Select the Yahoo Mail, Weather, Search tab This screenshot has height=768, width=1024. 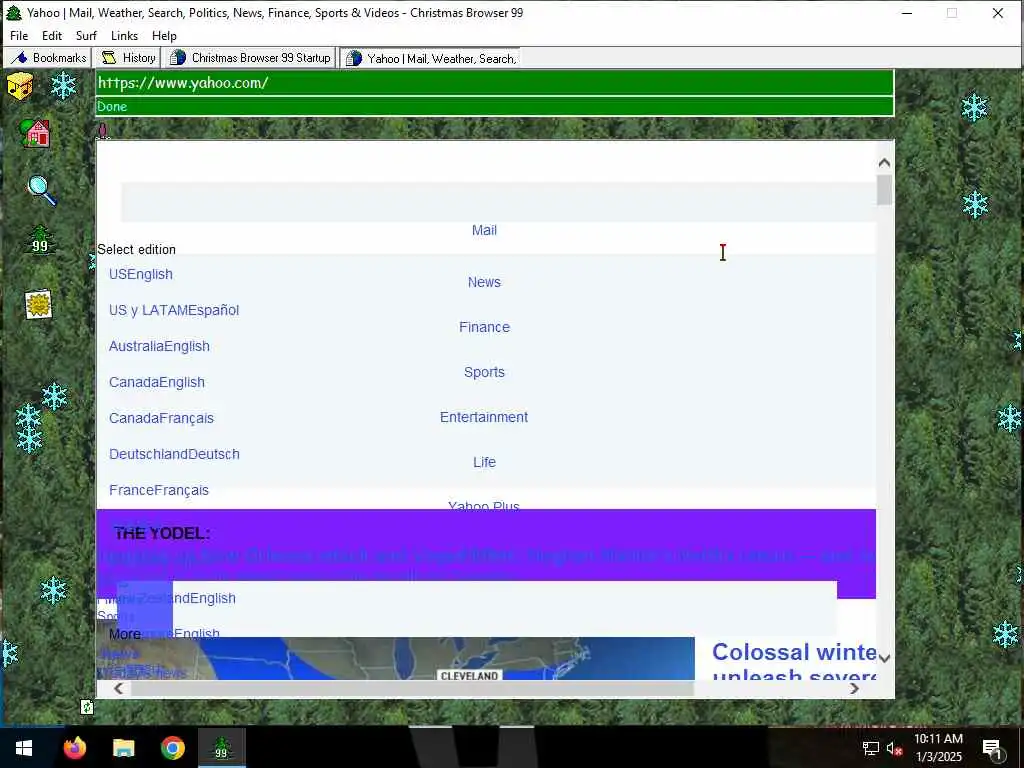(430, 58)
